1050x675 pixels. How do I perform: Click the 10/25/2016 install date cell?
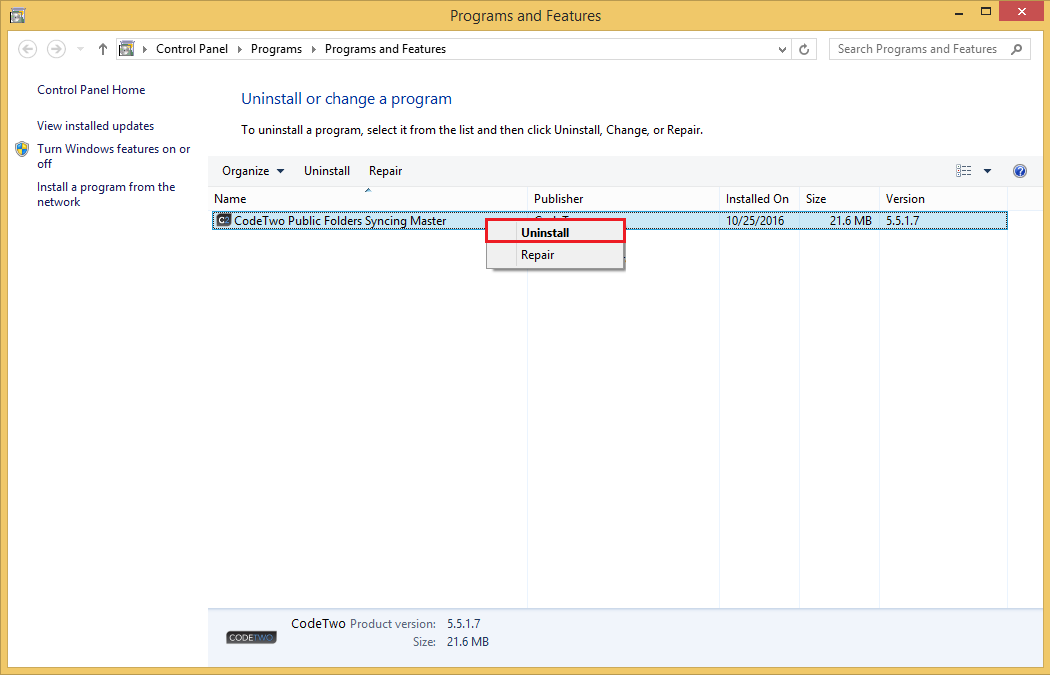pyautogui.click(x=755, y=221)
